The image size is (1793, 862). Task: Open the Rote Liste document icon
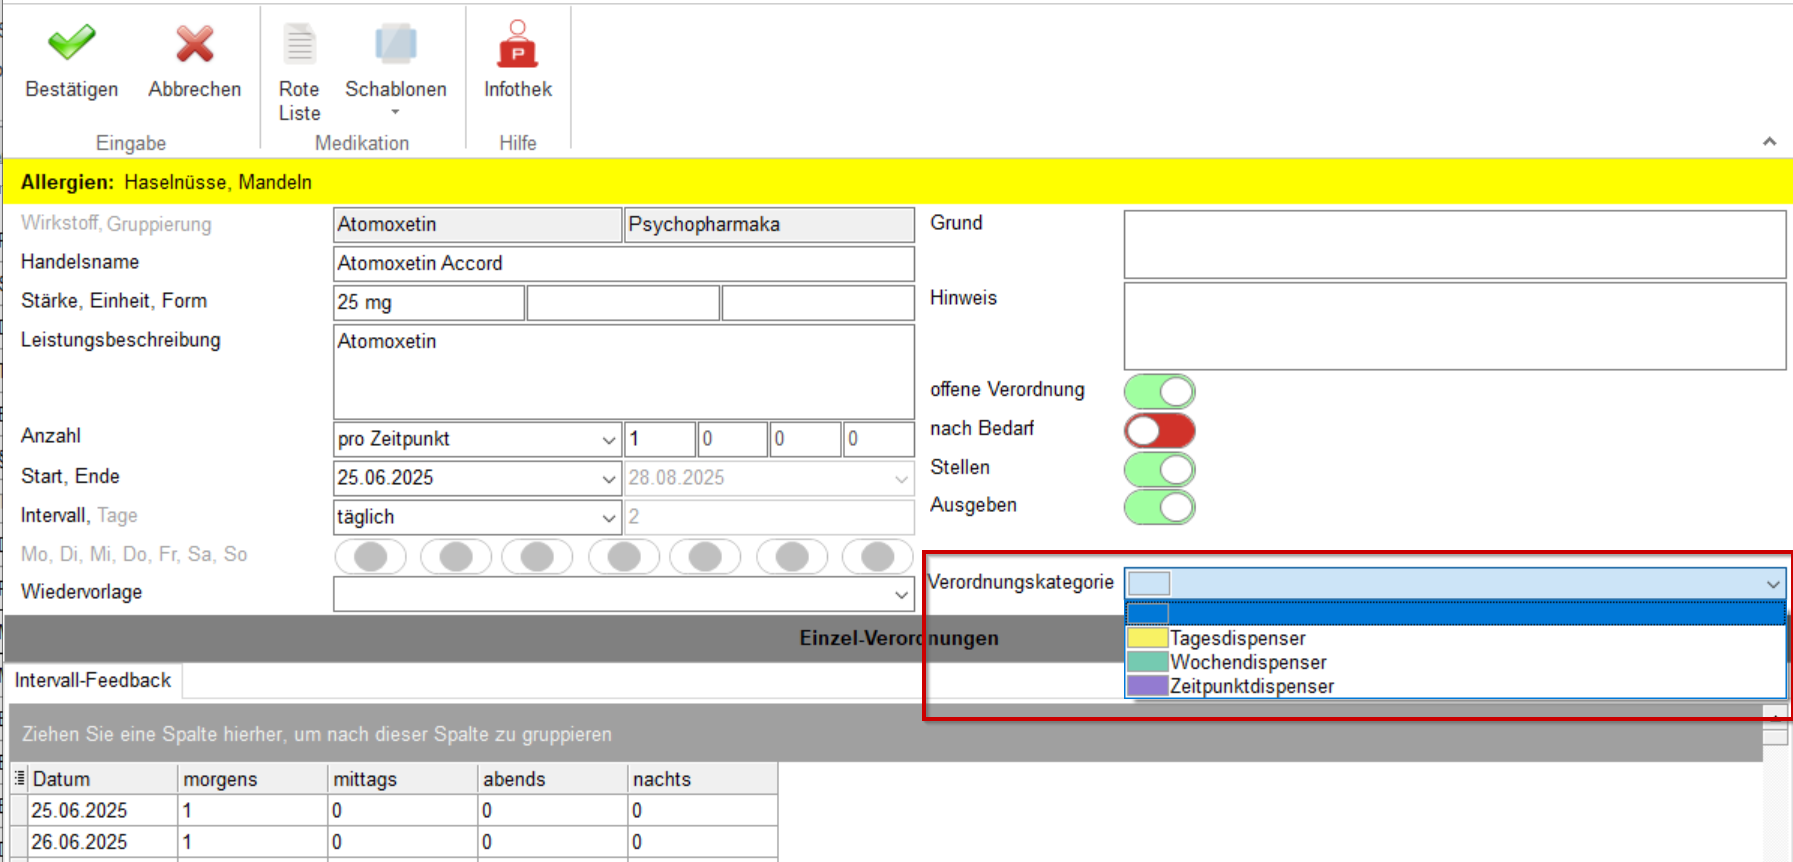[299, 44]
